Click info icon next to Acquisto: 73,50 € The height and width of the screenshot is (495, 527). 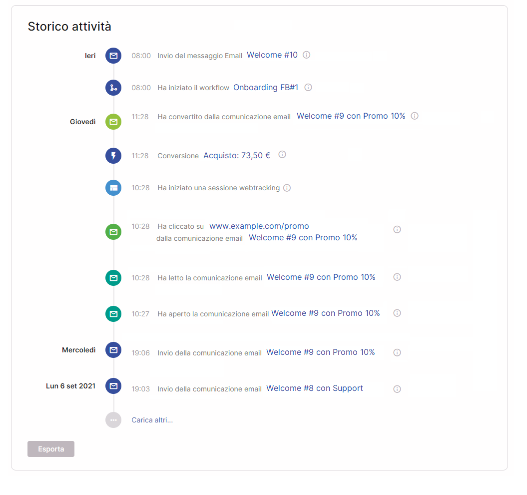coord(282,155)
